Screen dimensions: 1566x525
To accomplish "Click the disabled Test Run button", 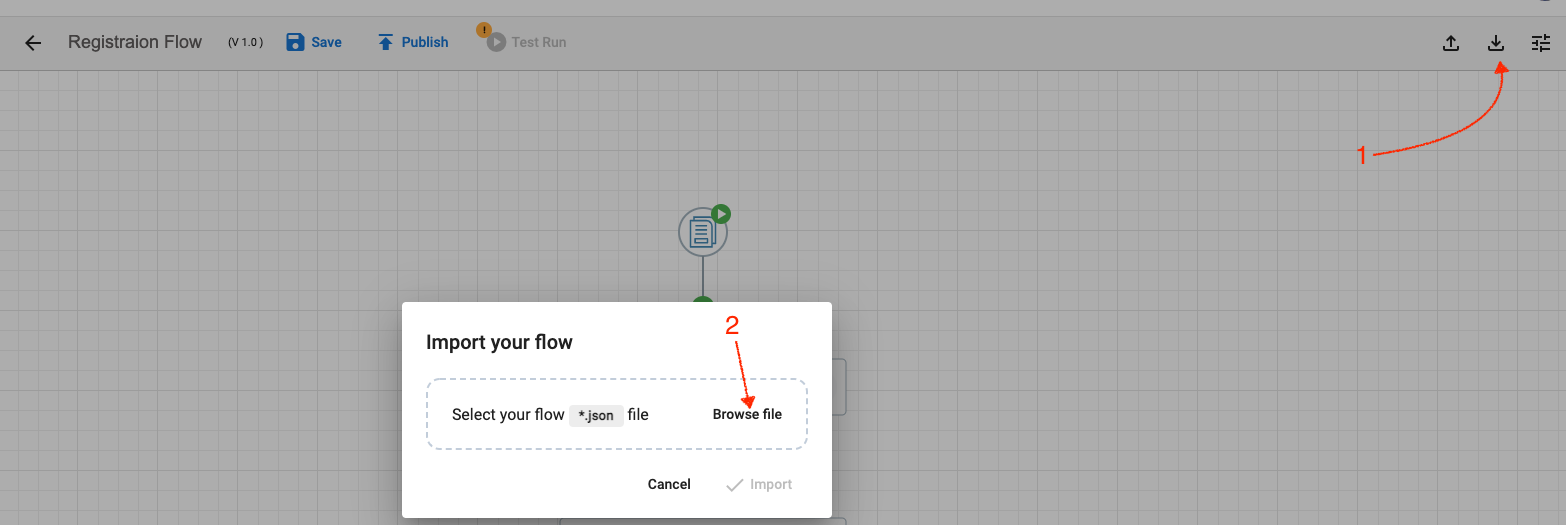I will click(x=527, y=42).
